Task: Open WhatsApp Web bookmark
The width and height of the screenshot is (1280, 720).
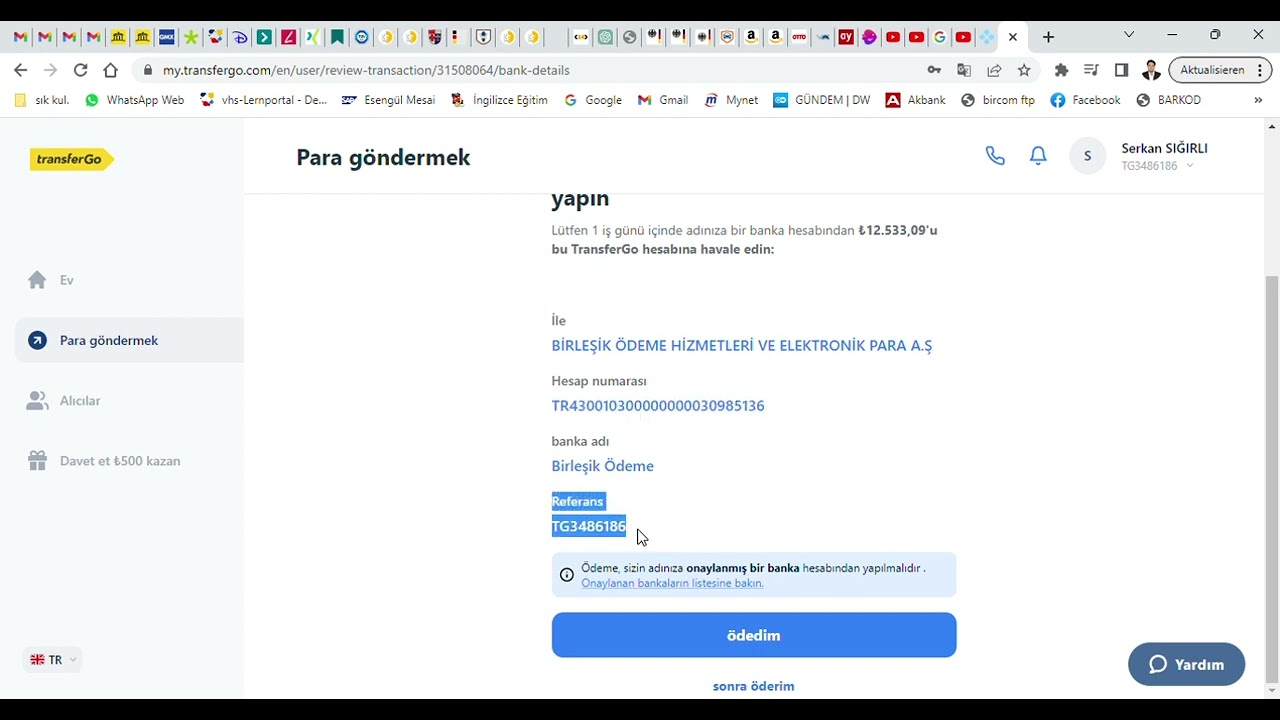Action: point(135,100)
